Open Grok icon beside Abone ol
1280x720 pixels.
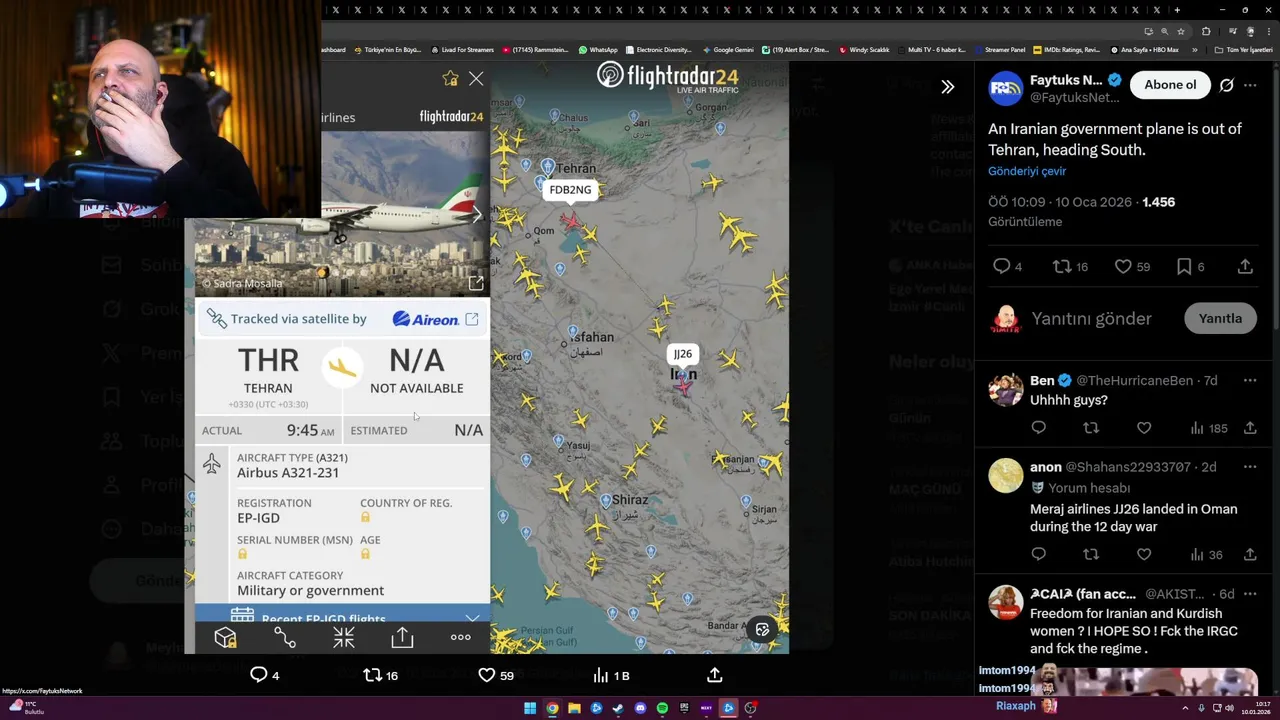tap(1226, 85)
